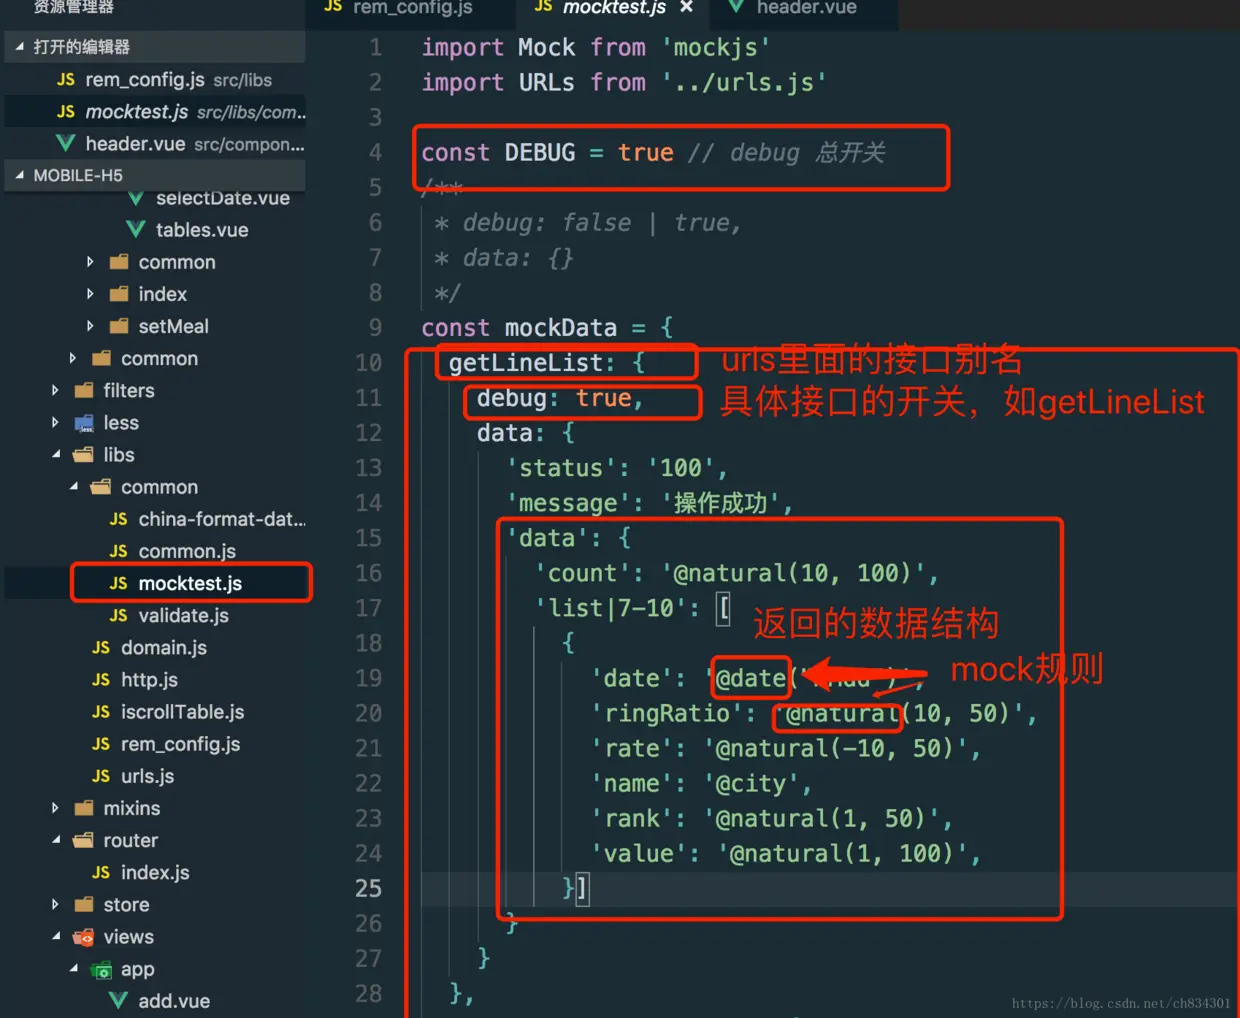
Task: Click the setMeal folder icon
Action: click(x=119, y=326)
